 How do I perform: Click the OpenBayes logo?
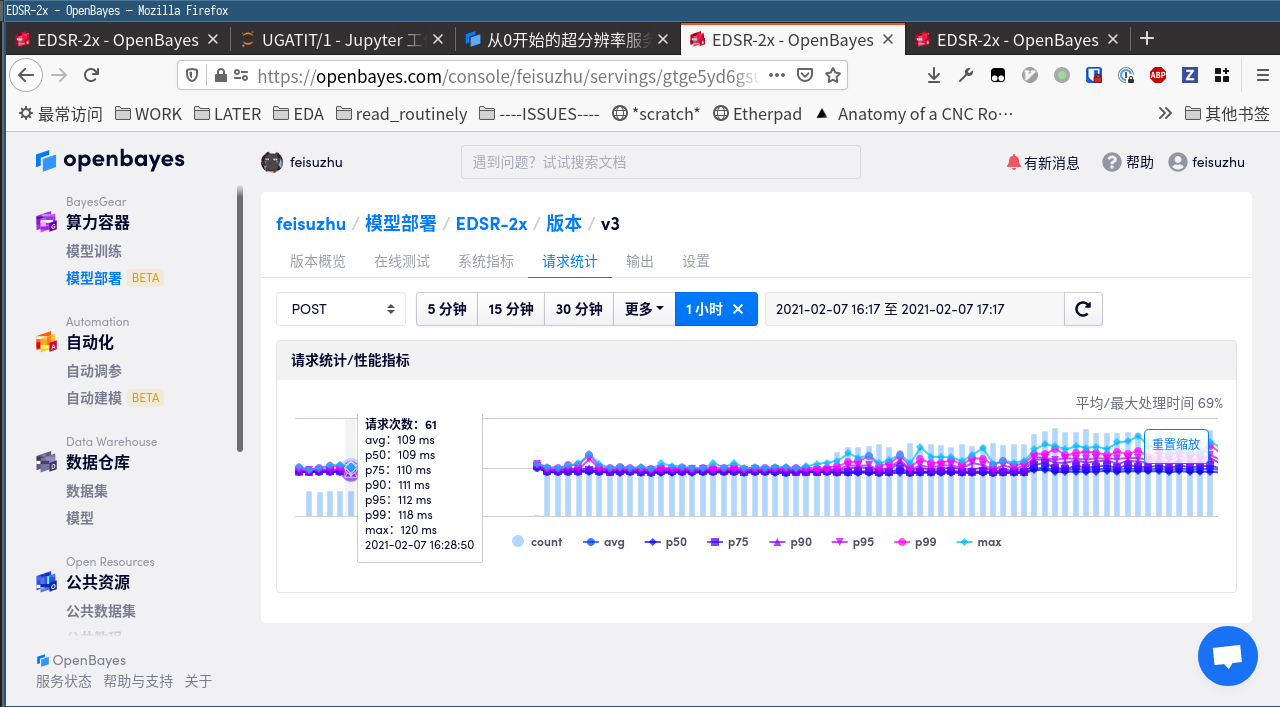(110, 160)
